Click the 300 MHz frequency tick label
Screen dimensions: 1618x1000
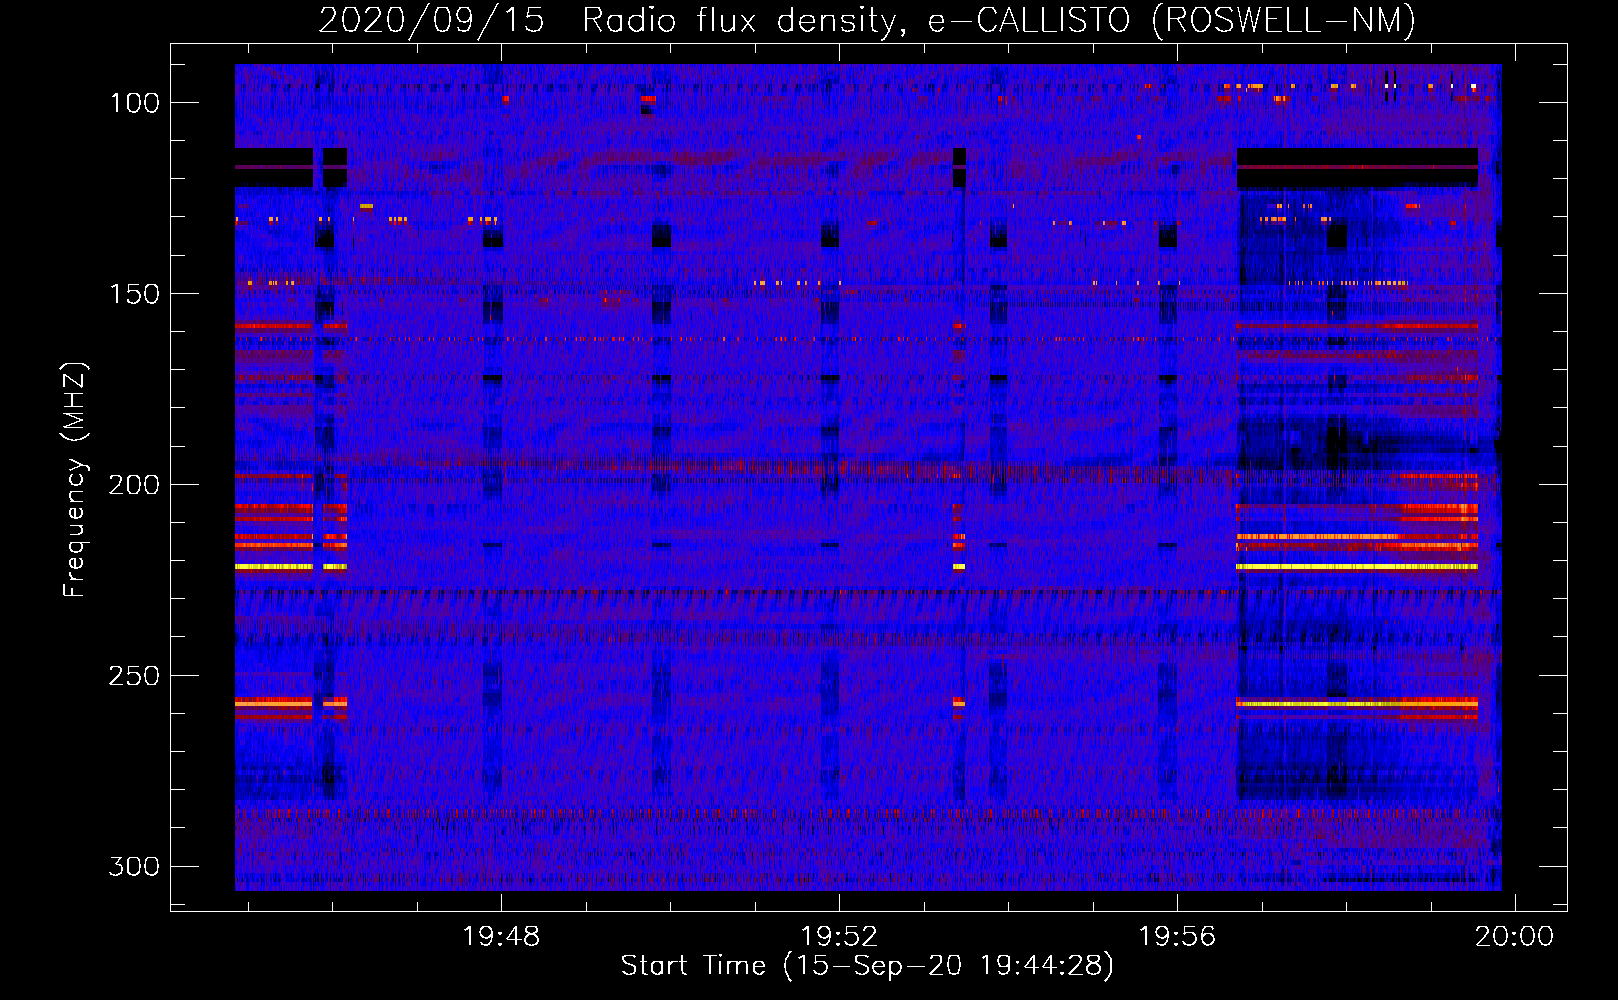pyautogui.click(x=134, y=866)
